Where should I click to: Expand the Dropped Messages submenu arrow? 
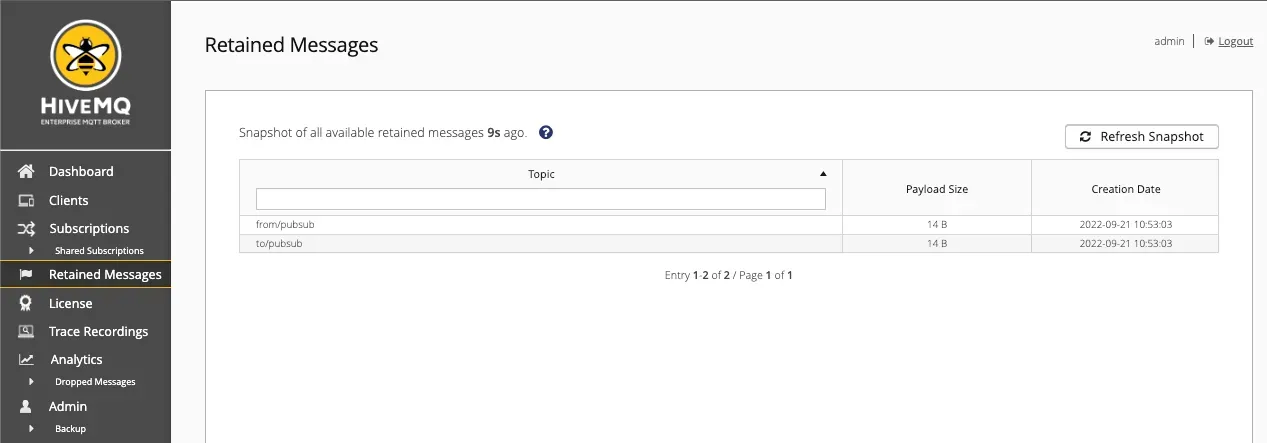[x=31, y=381]
